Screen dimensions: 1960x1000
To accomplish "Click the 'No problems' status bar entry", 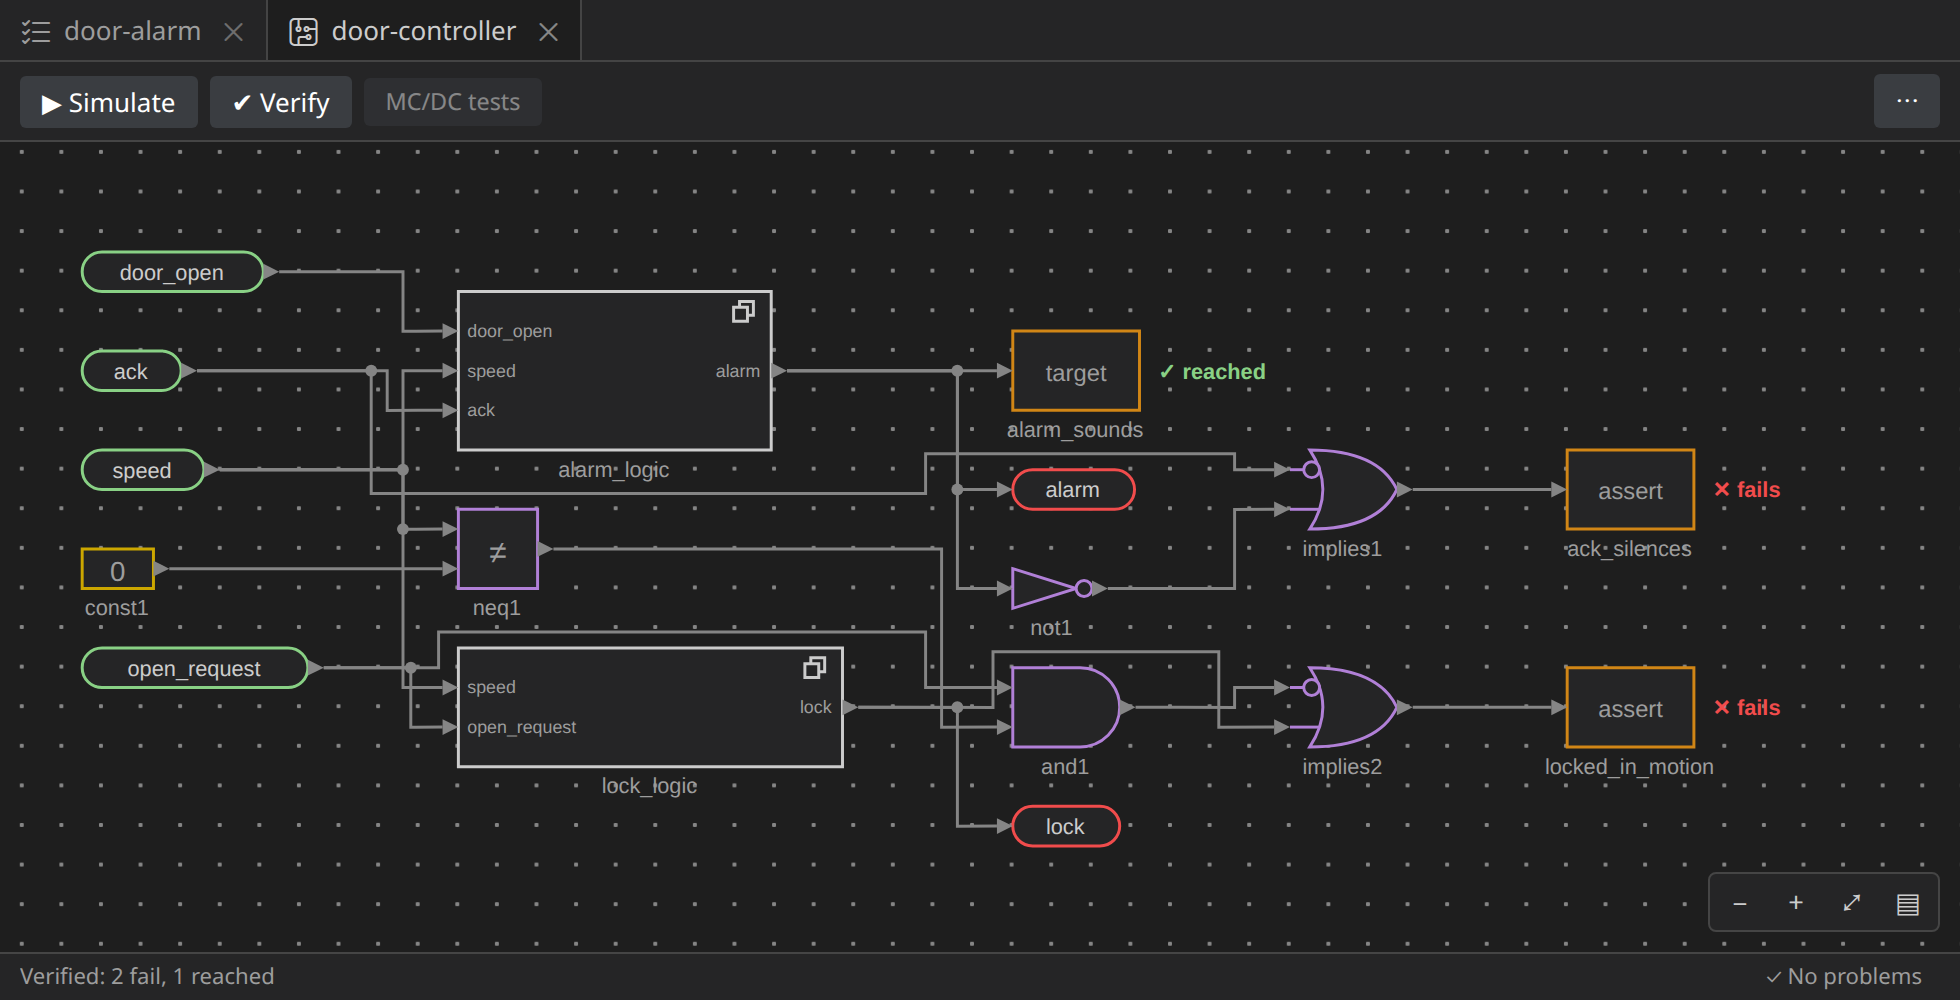I will (1844, 976).
